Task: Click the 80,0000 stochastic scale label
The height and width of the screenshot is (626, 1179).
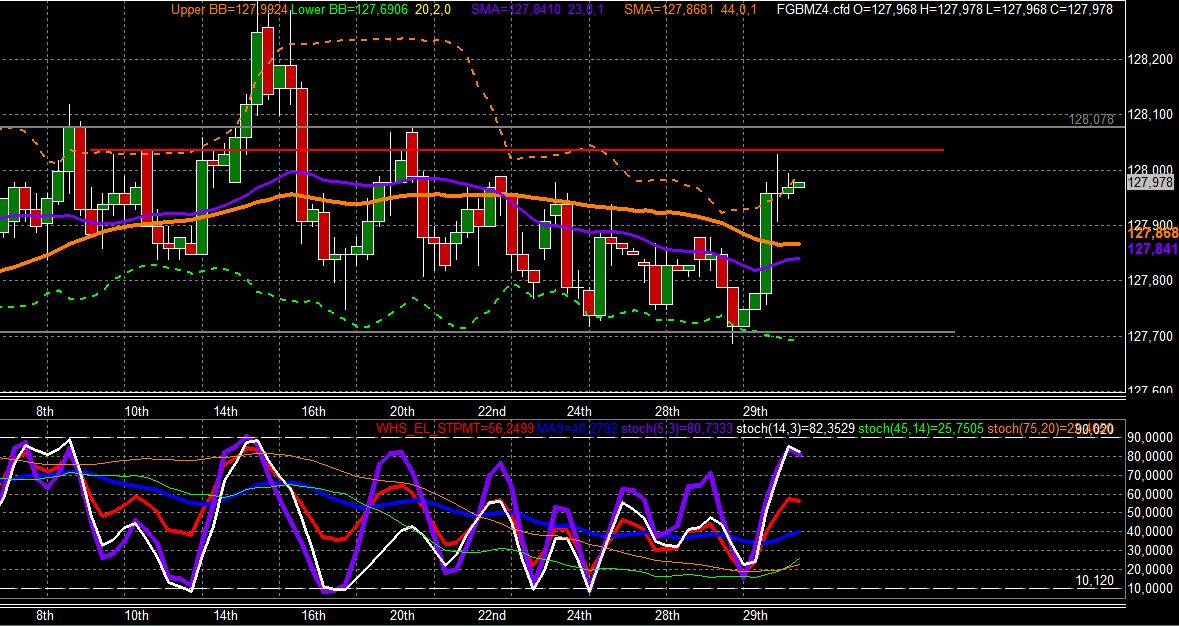Action: [1151, 456]
